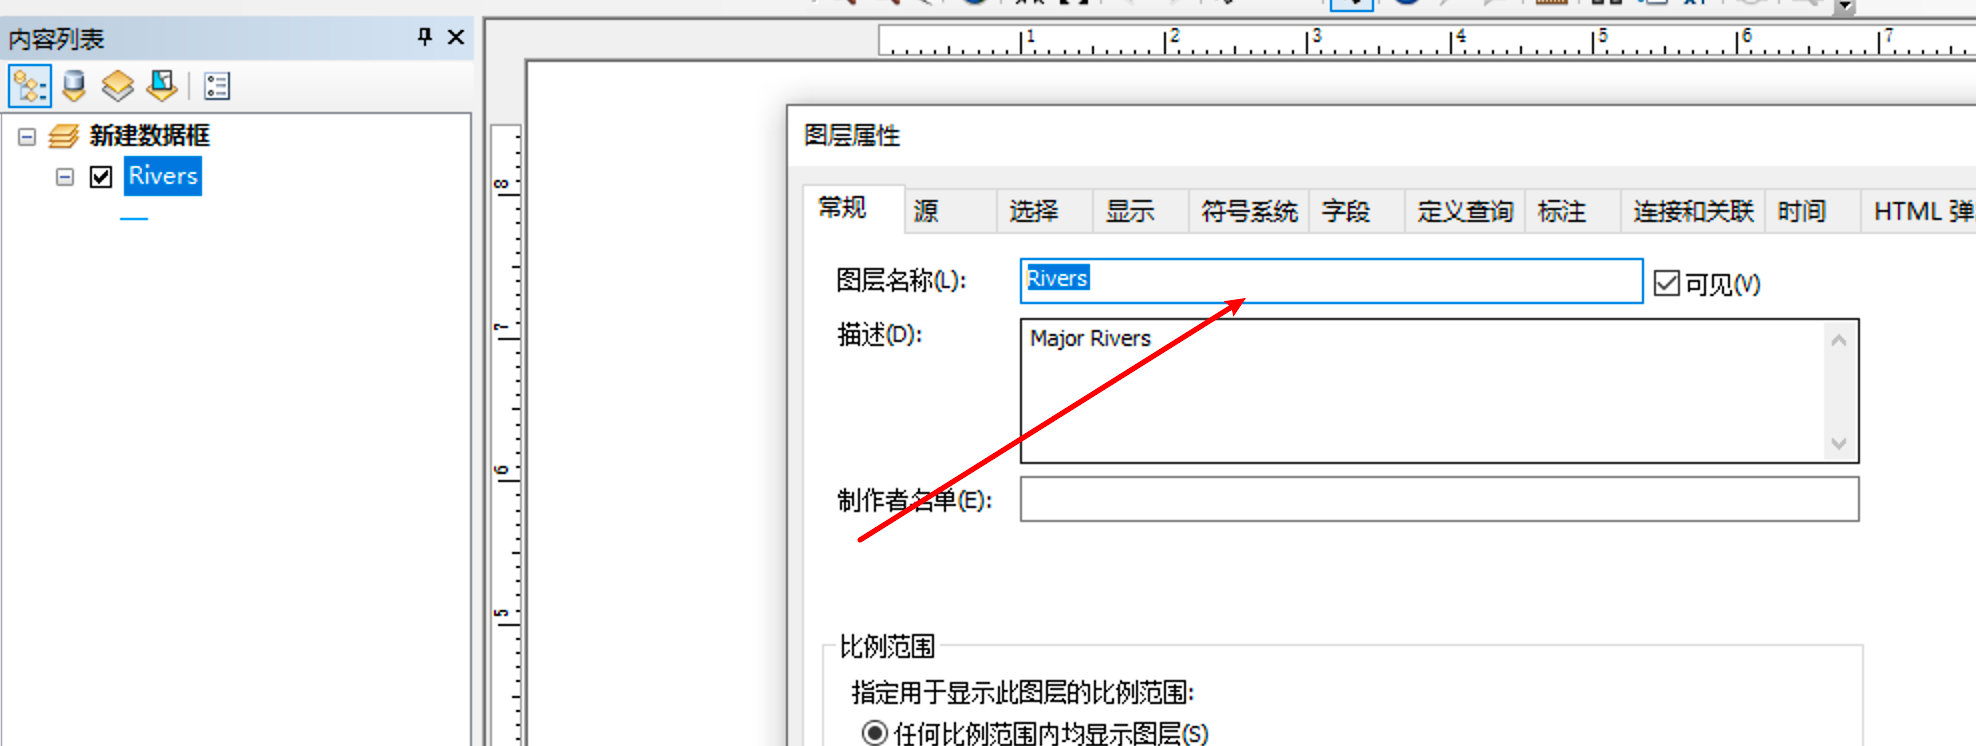Collapse the Rivers layer node
Viewport: 1976px width, 746px height.
coord(65,178)
